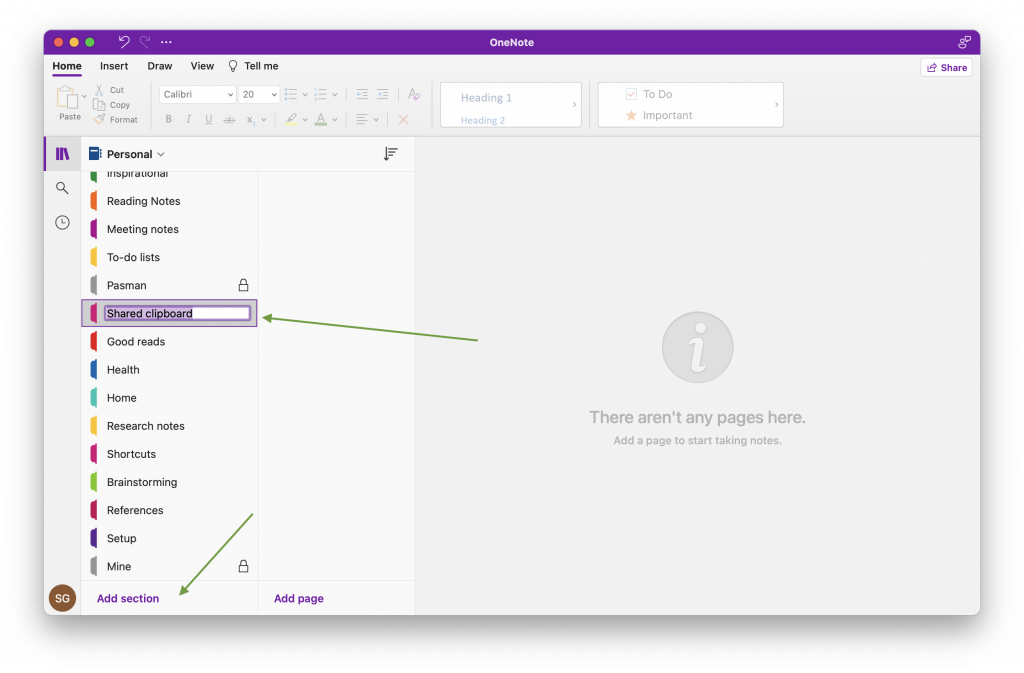Increase the indent level
1024x673 pixels.
click(383, 95)
